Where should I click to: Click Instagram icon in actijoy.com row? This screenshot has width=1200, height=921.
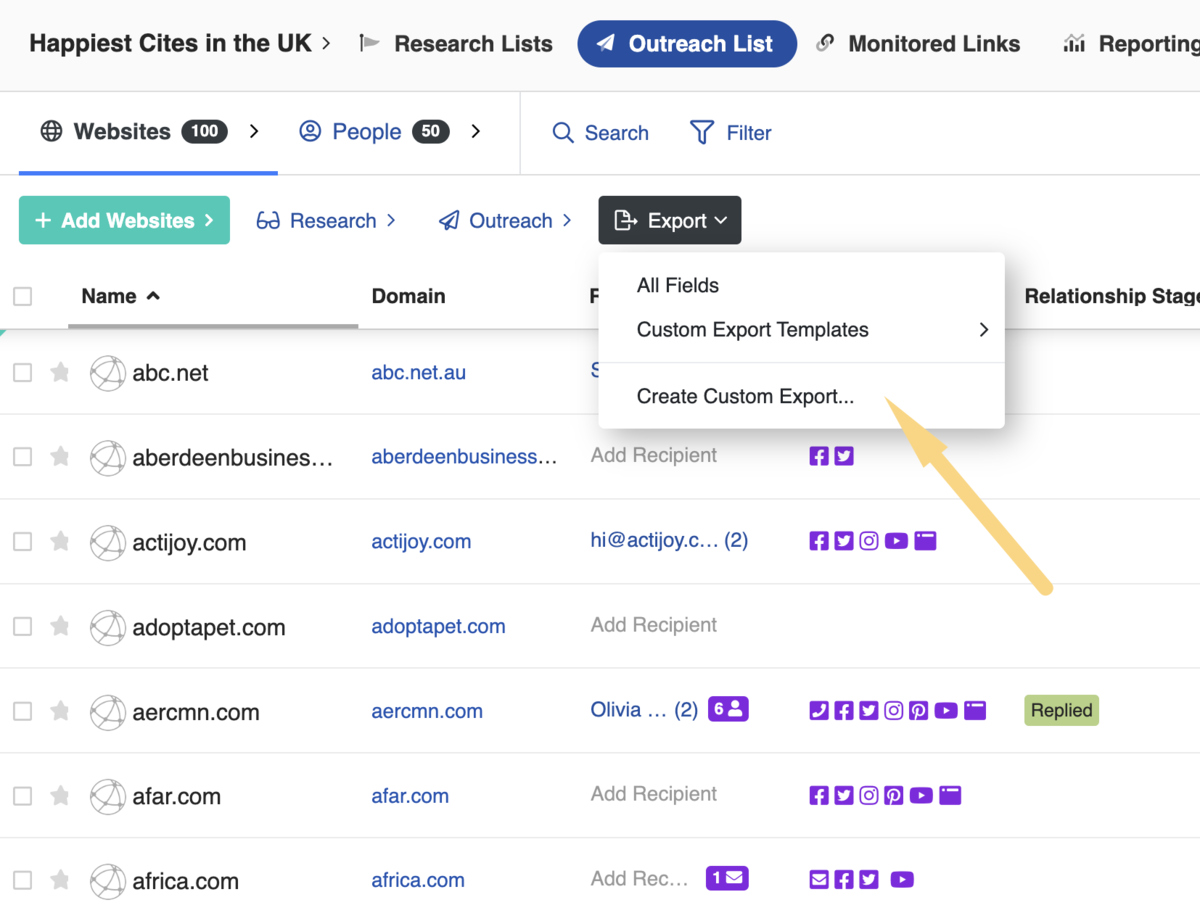[x=869, y=541]
